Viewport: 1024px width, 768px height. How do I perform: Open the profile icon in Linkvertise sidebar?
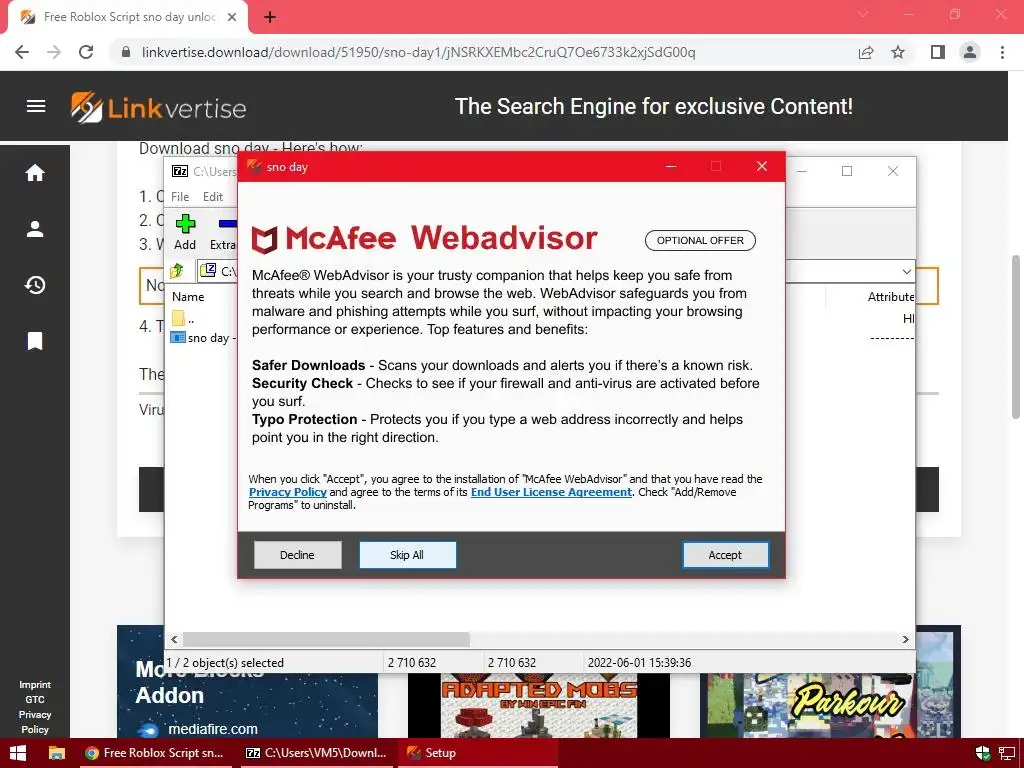click(35, 229)
